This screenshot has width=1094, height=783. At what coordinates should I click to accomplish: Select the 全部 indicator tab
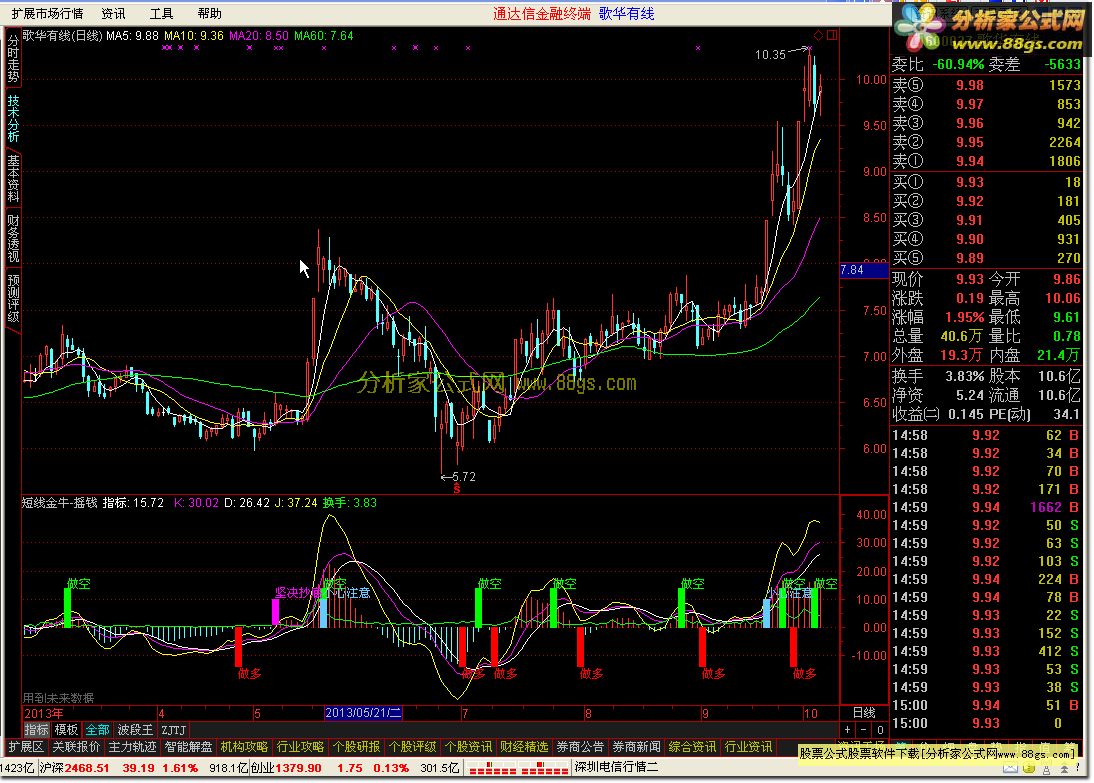pos(97,730)
